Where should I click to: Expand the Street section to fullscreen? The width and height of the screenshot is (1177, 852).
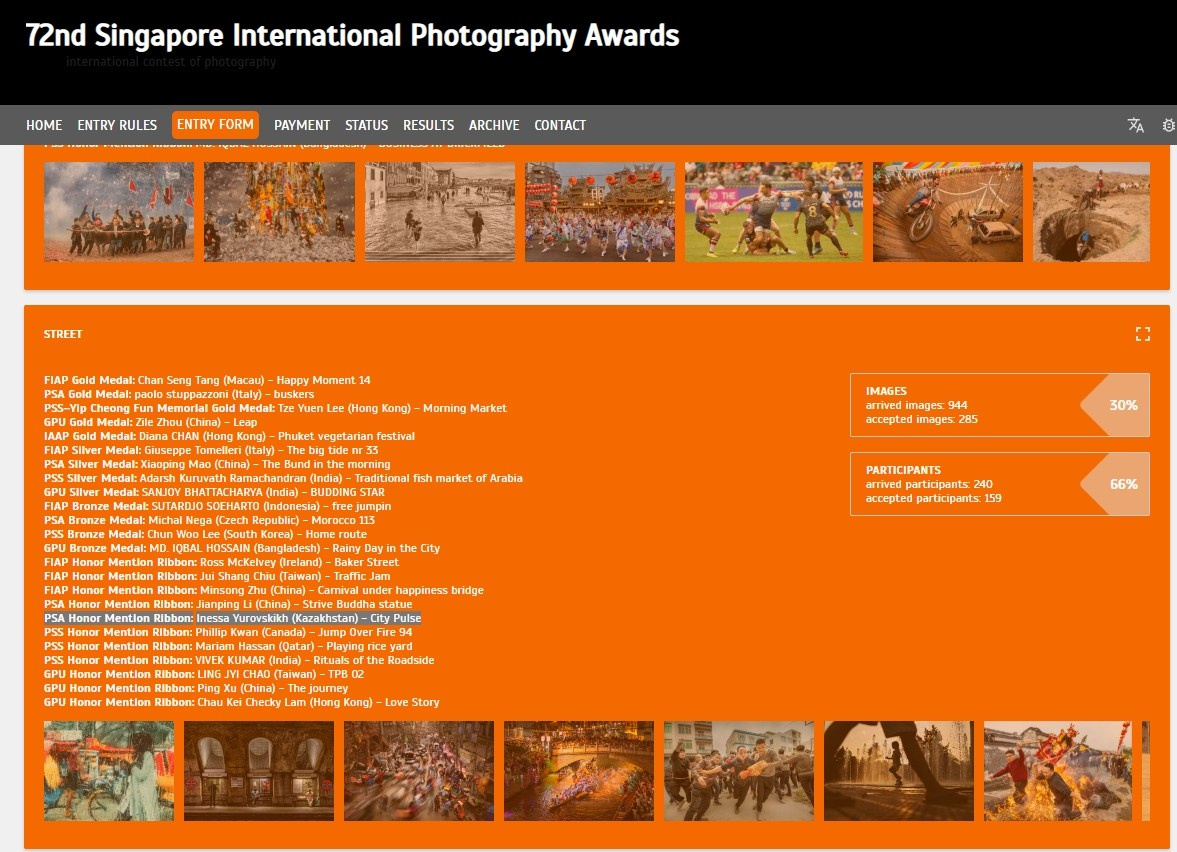[1142, 334]
